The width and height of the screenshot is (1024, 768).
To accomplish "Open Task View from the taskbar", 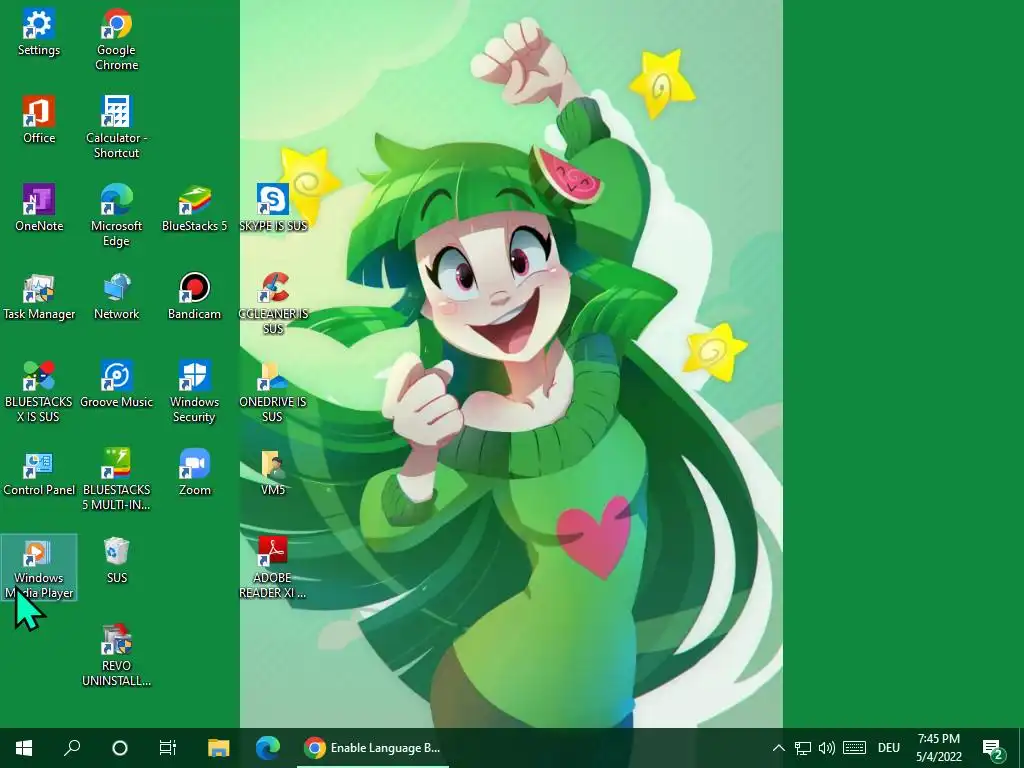I will pos(168,748).
